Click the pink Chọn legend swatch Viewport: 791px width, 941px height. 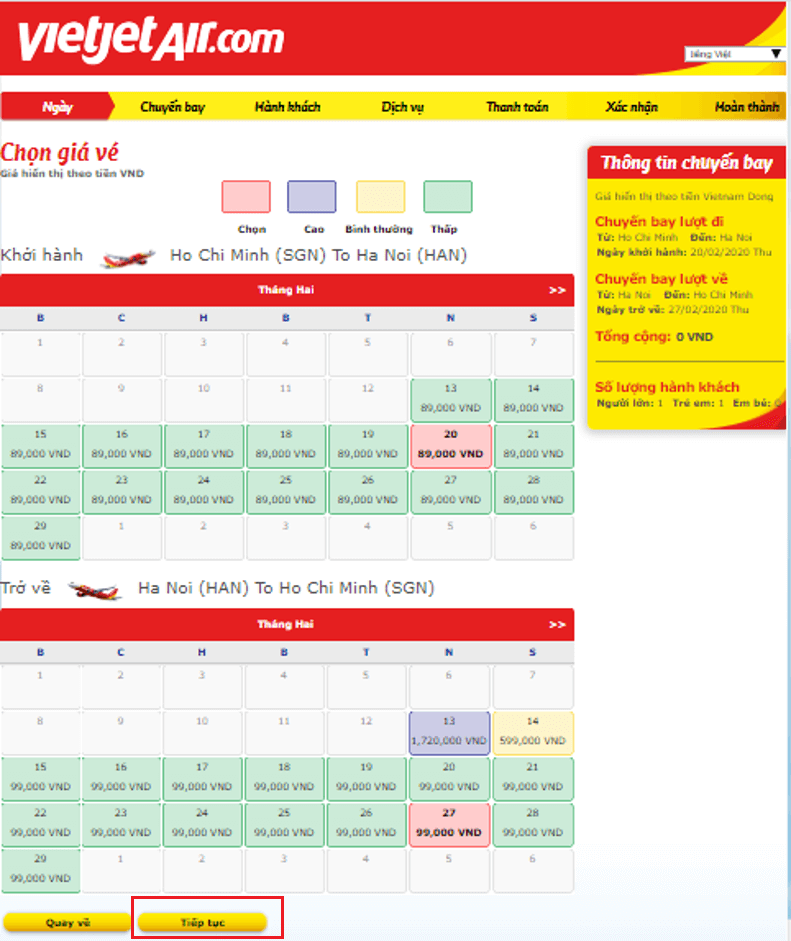[x=246, y=197]
